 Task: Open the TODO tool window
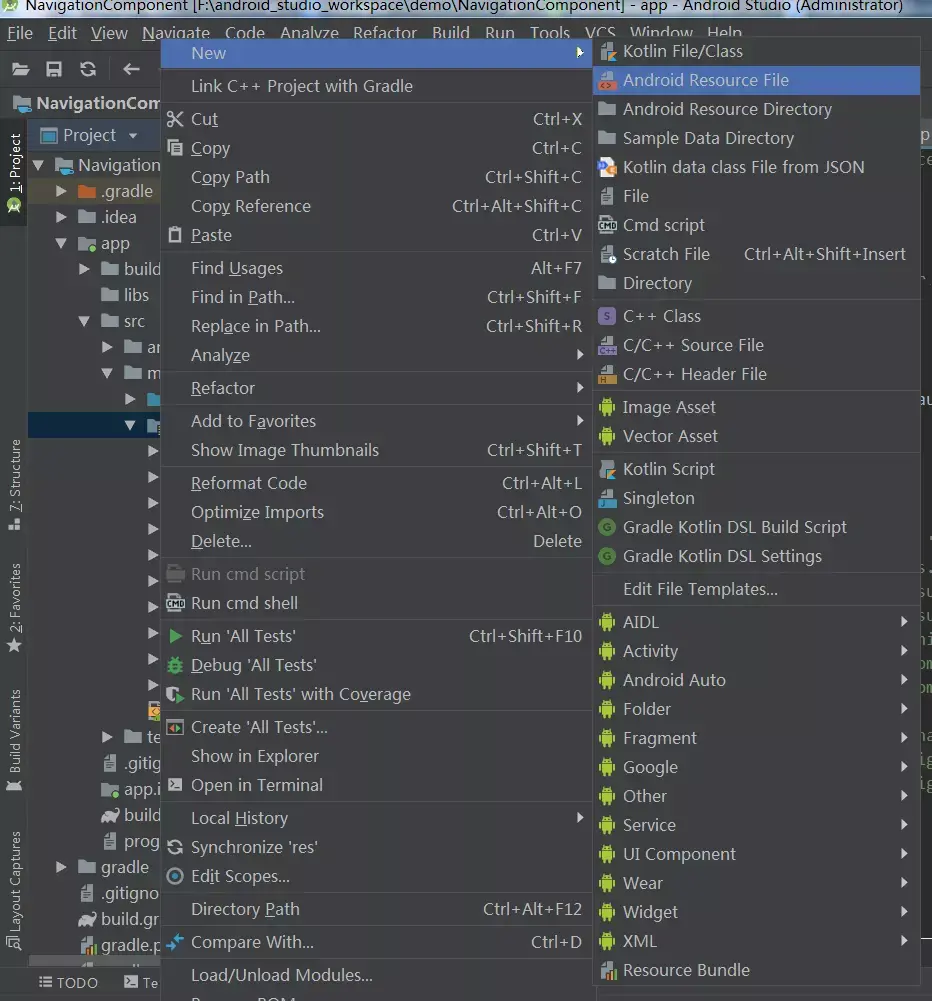(68, 983)
